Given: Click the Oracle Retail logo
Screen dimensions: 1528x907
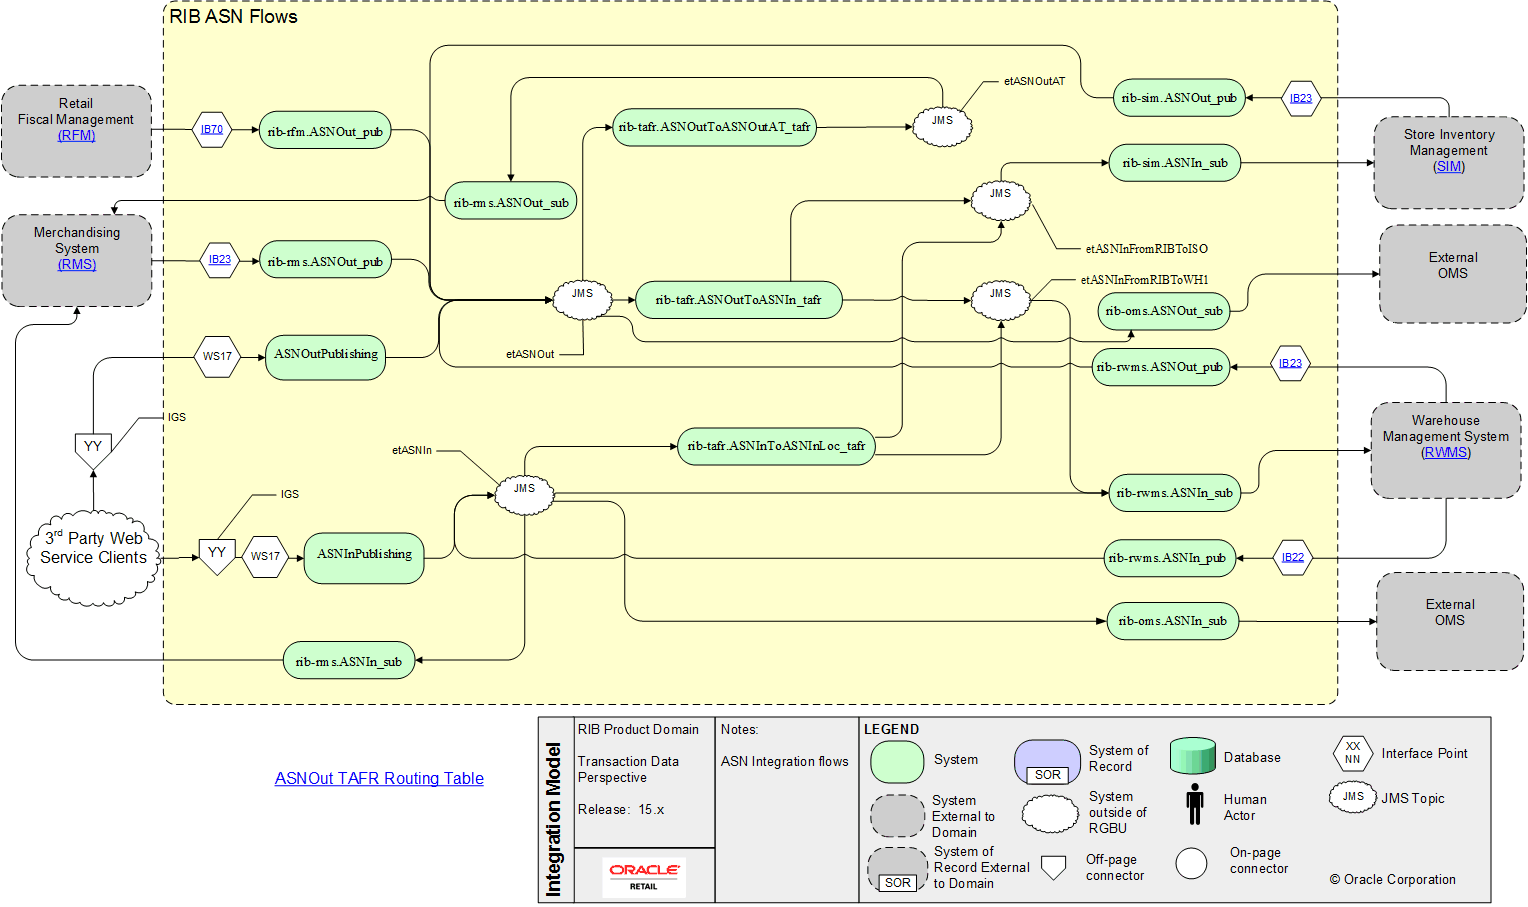Looking at the screenshot, I should point(644,876).
